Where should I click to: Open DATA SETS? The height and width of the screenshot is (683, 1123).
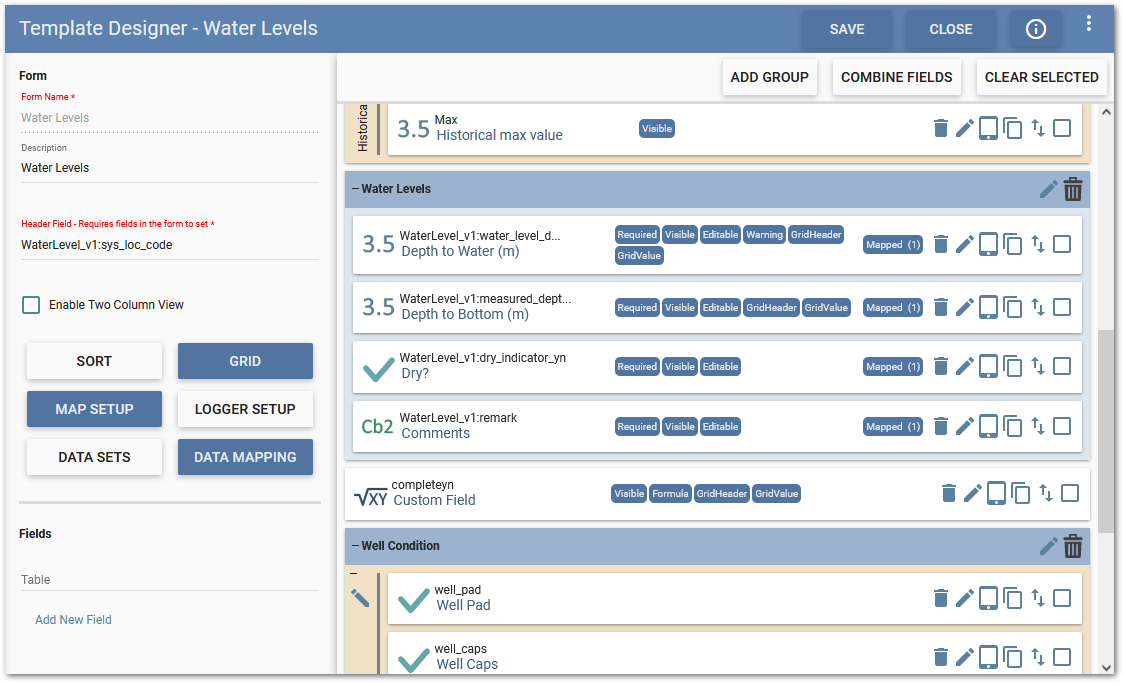95,457
